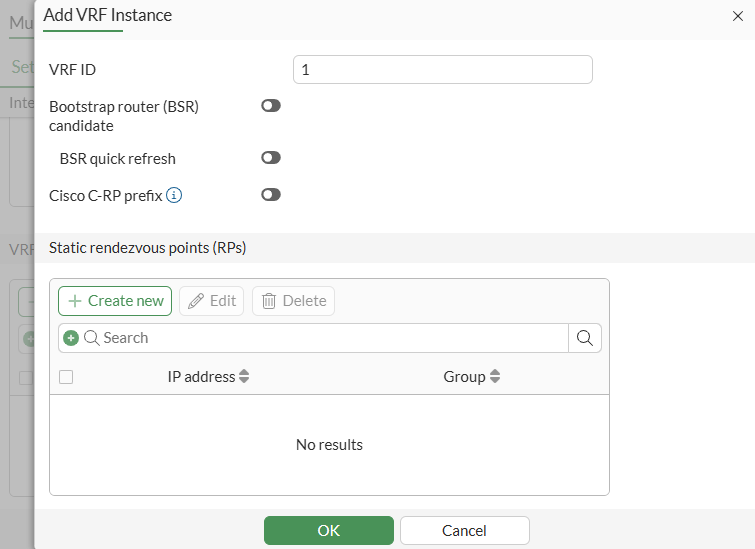The height and width of the screenshot is (549, 755).
Task: Sort table by IP address column header
Action: pos(201,377)
